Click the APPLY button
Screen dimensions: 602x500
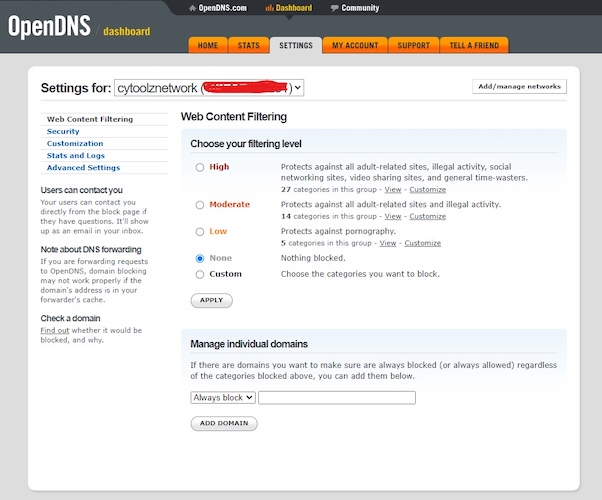[212, 300]
